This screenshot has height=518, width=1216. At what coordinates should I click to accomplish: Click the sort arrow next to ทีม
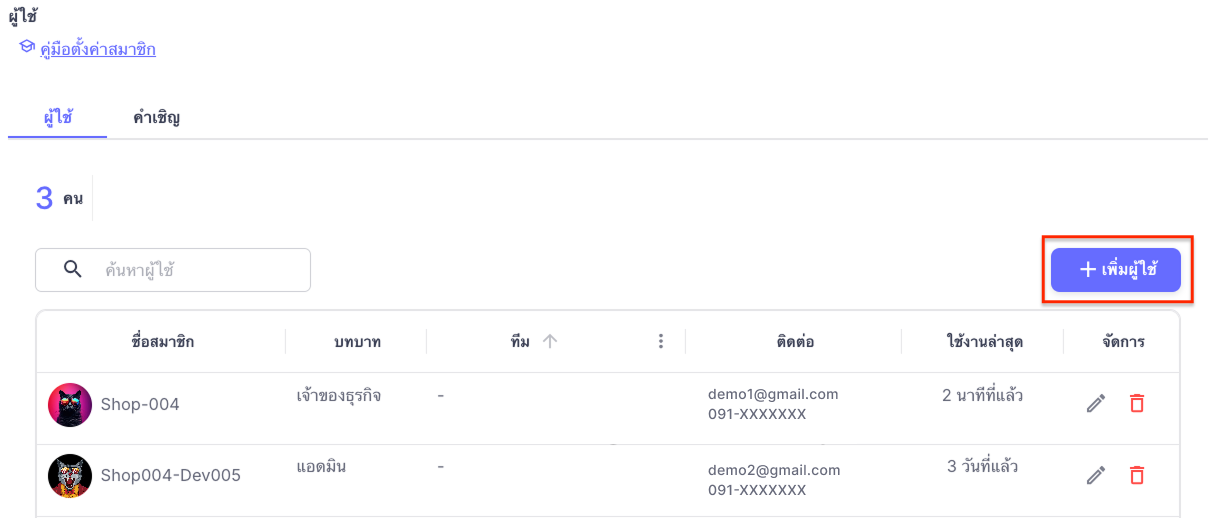click(549, 341)
